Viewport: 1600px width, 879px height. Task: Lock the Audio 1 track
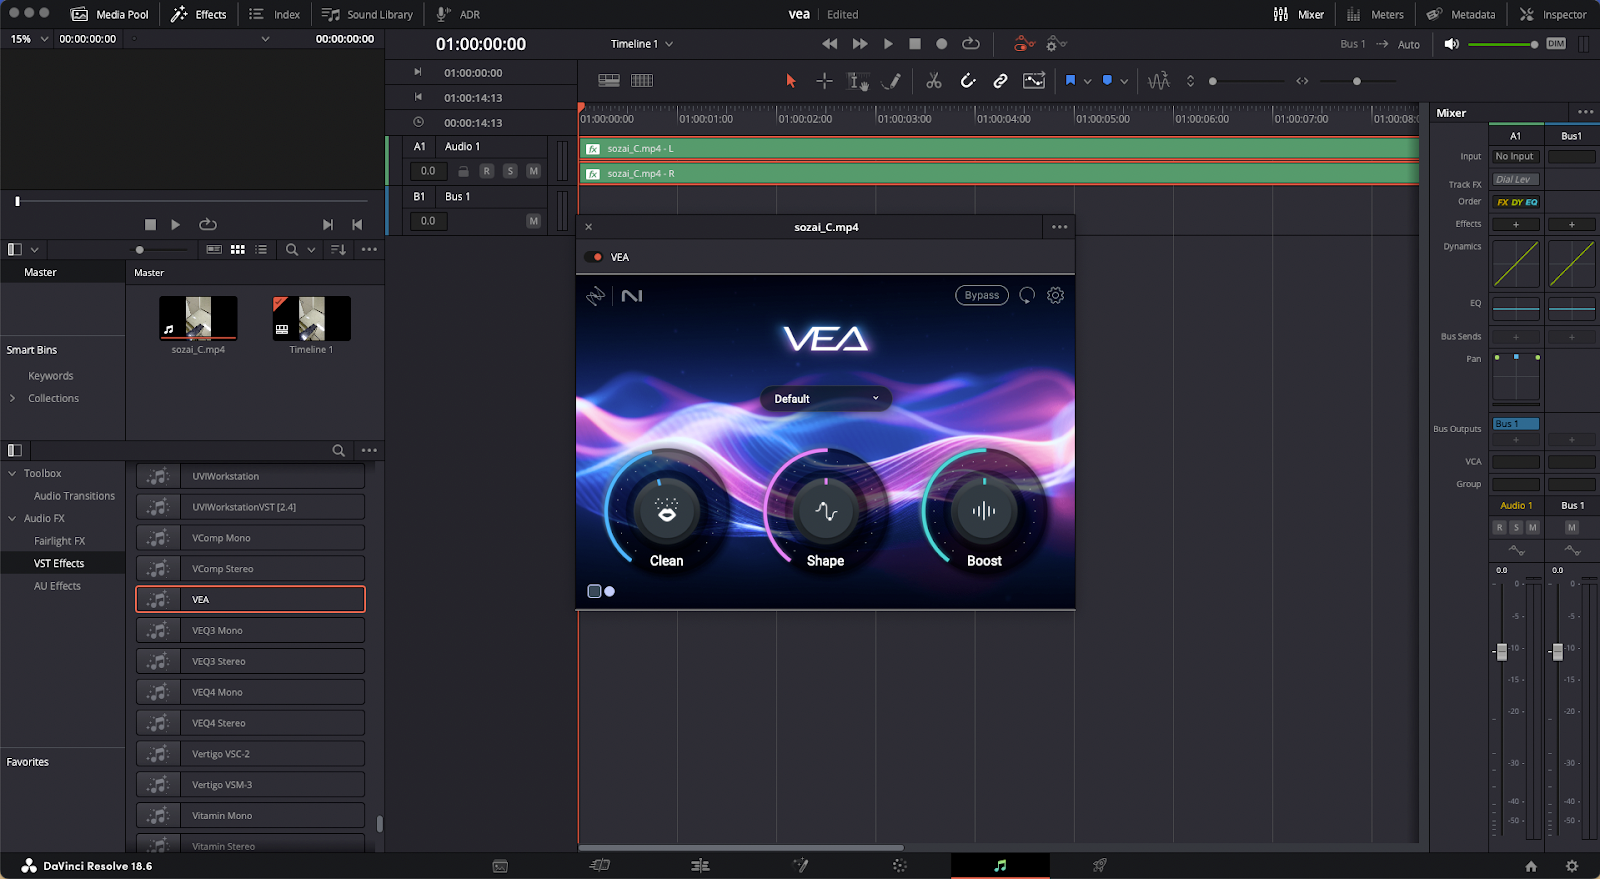(463, 171)
